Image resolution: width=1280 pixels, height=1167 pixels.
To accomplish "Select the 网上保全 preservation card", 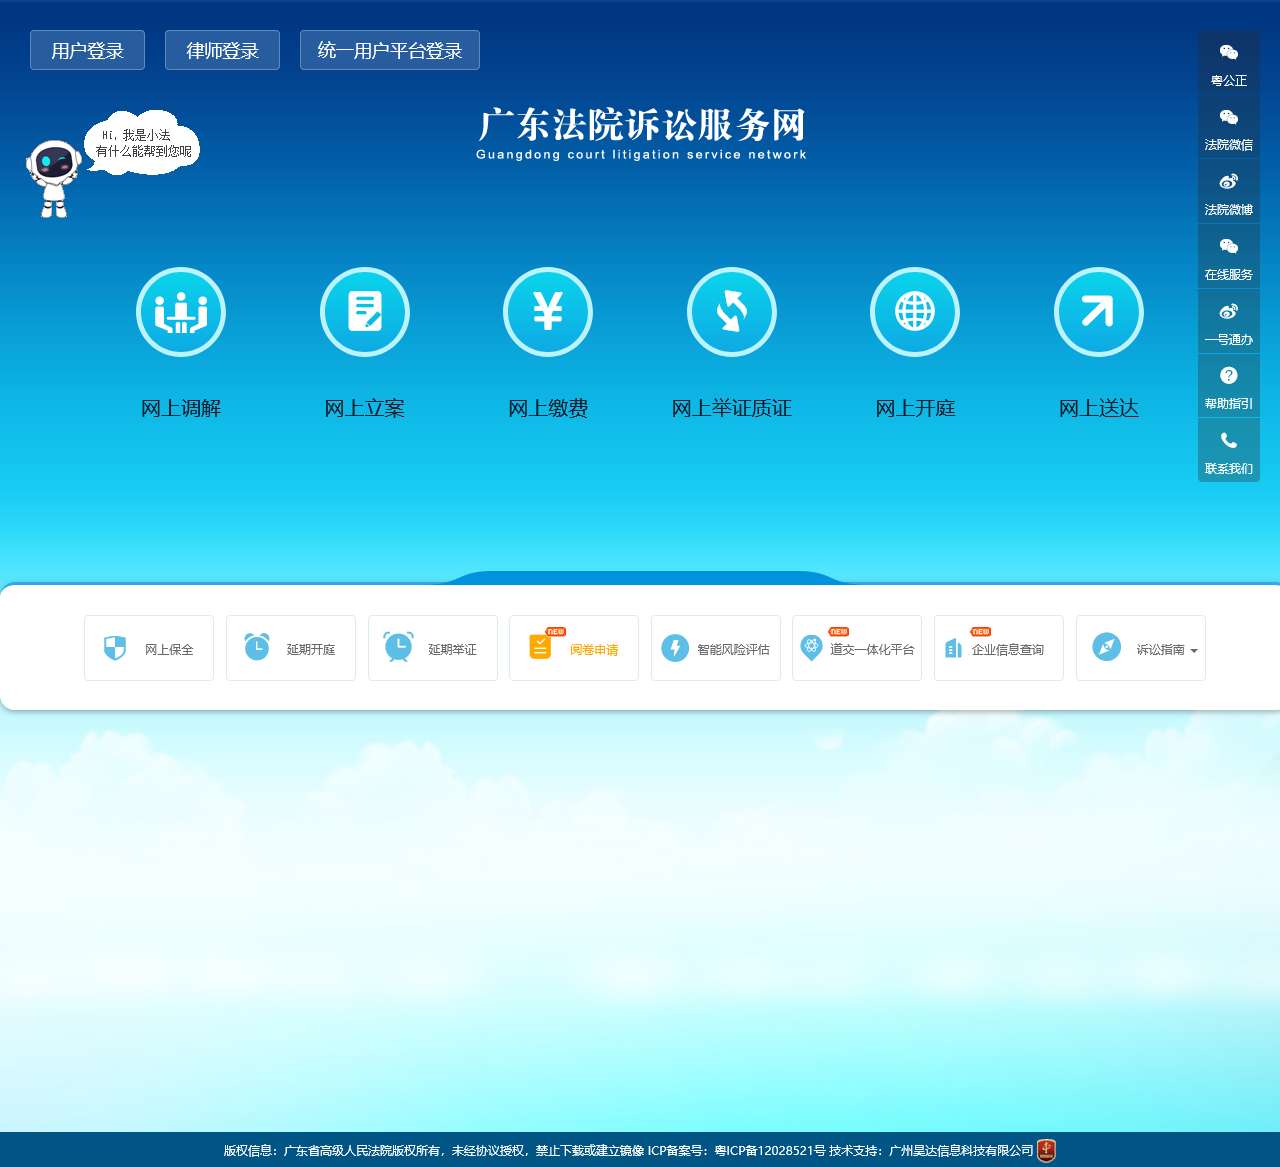I will click(x=148, y=648).
